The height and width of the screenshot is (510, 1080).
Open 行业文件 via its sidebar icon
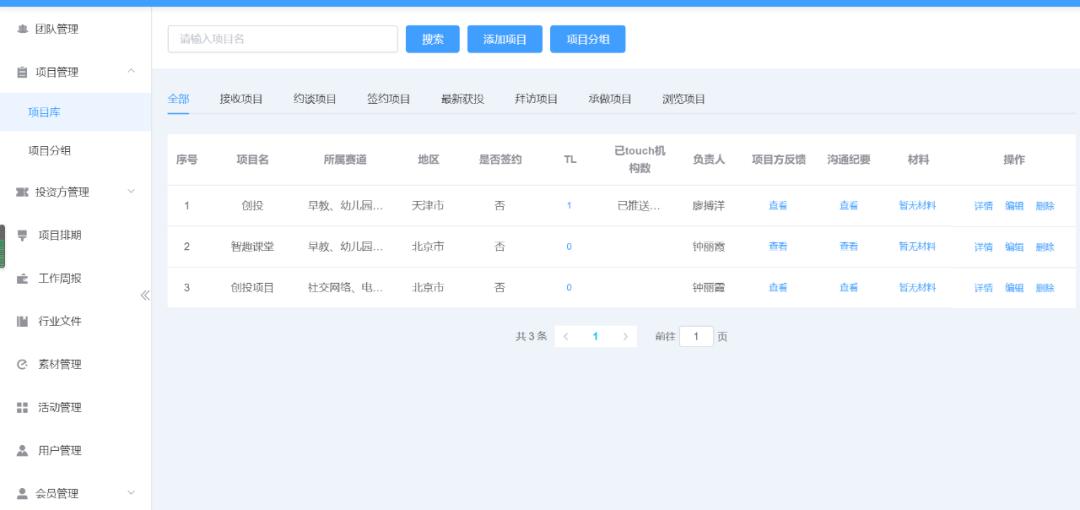coord(22,321)
